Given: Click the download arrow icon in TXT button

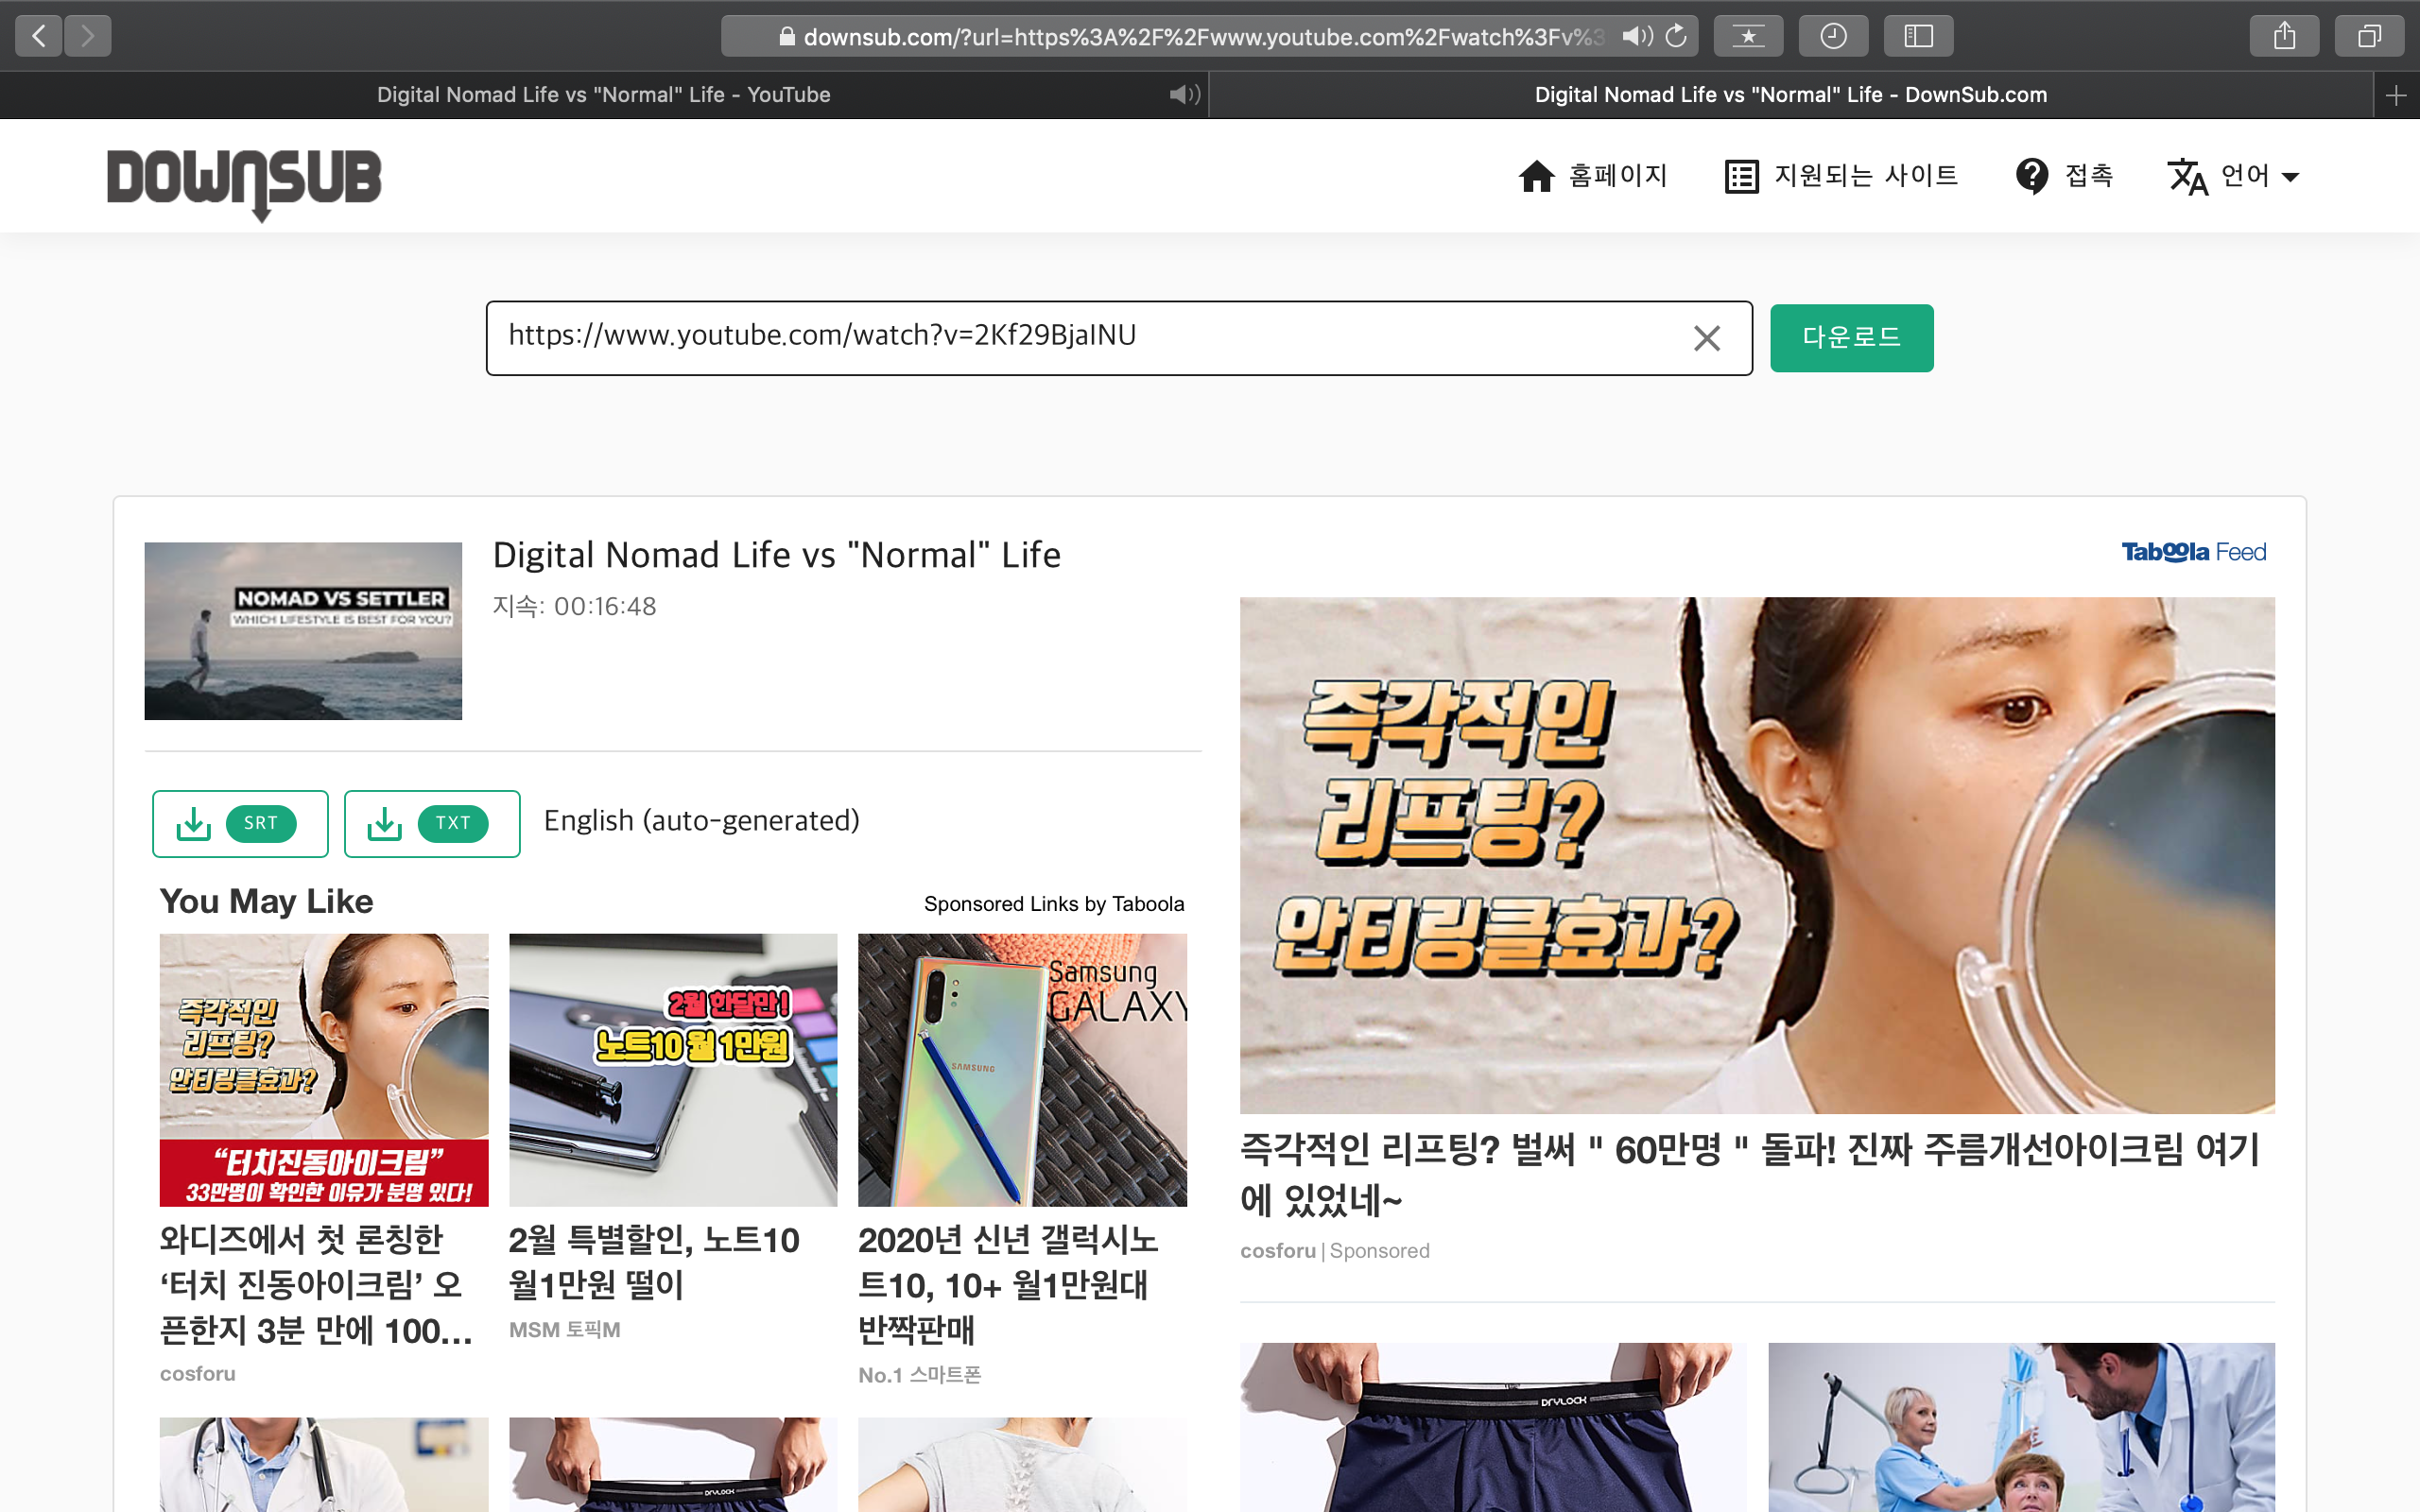Looking at the screenshot, I should click(385, 824).
